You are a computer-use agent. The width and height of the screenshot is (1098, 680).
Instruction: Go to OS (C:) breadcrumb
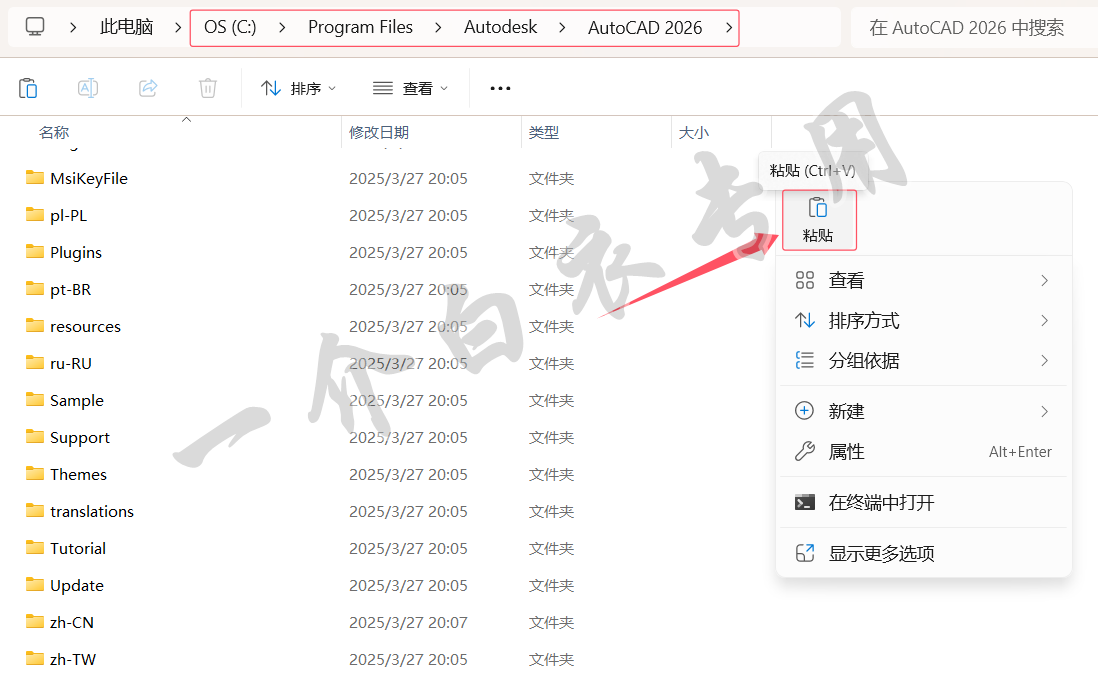(x=230, y=27)
